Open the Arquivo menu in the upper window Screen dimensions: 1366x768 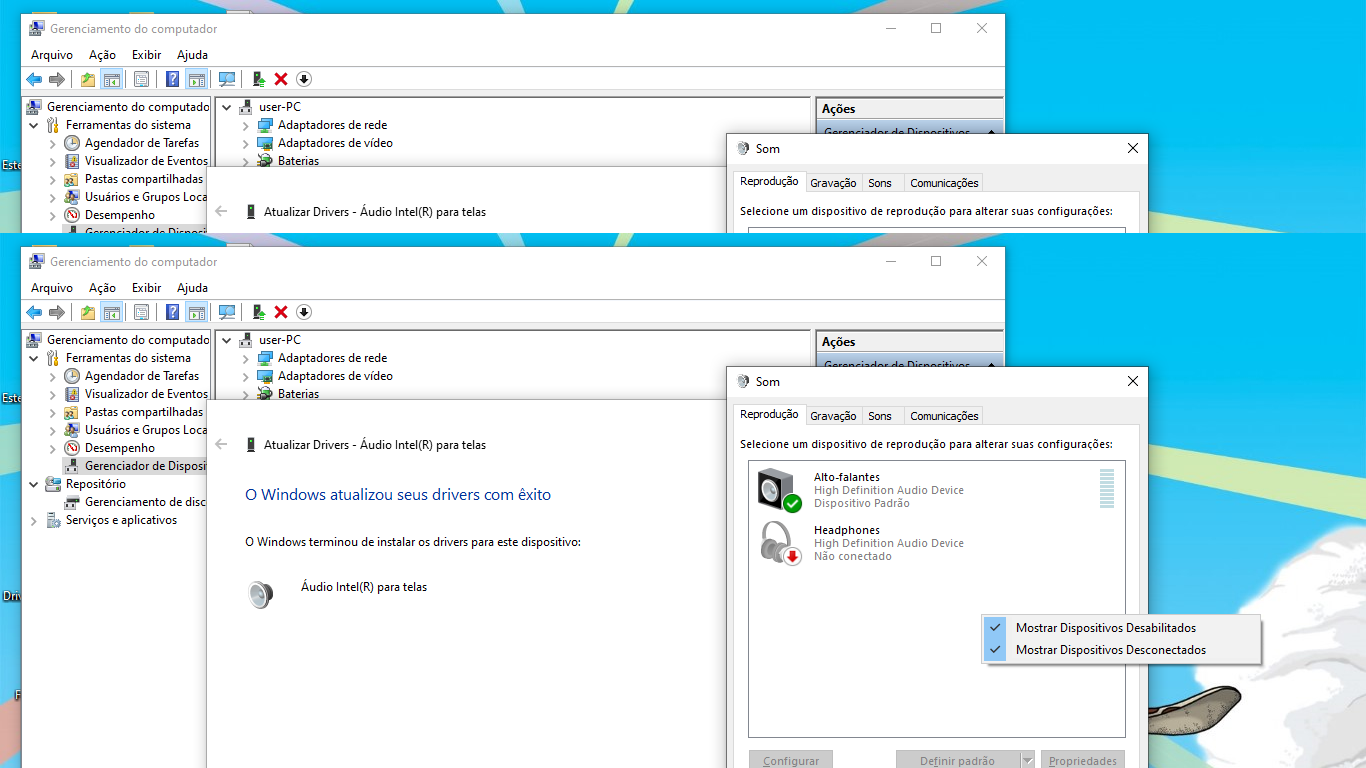(x=52, y=55)
